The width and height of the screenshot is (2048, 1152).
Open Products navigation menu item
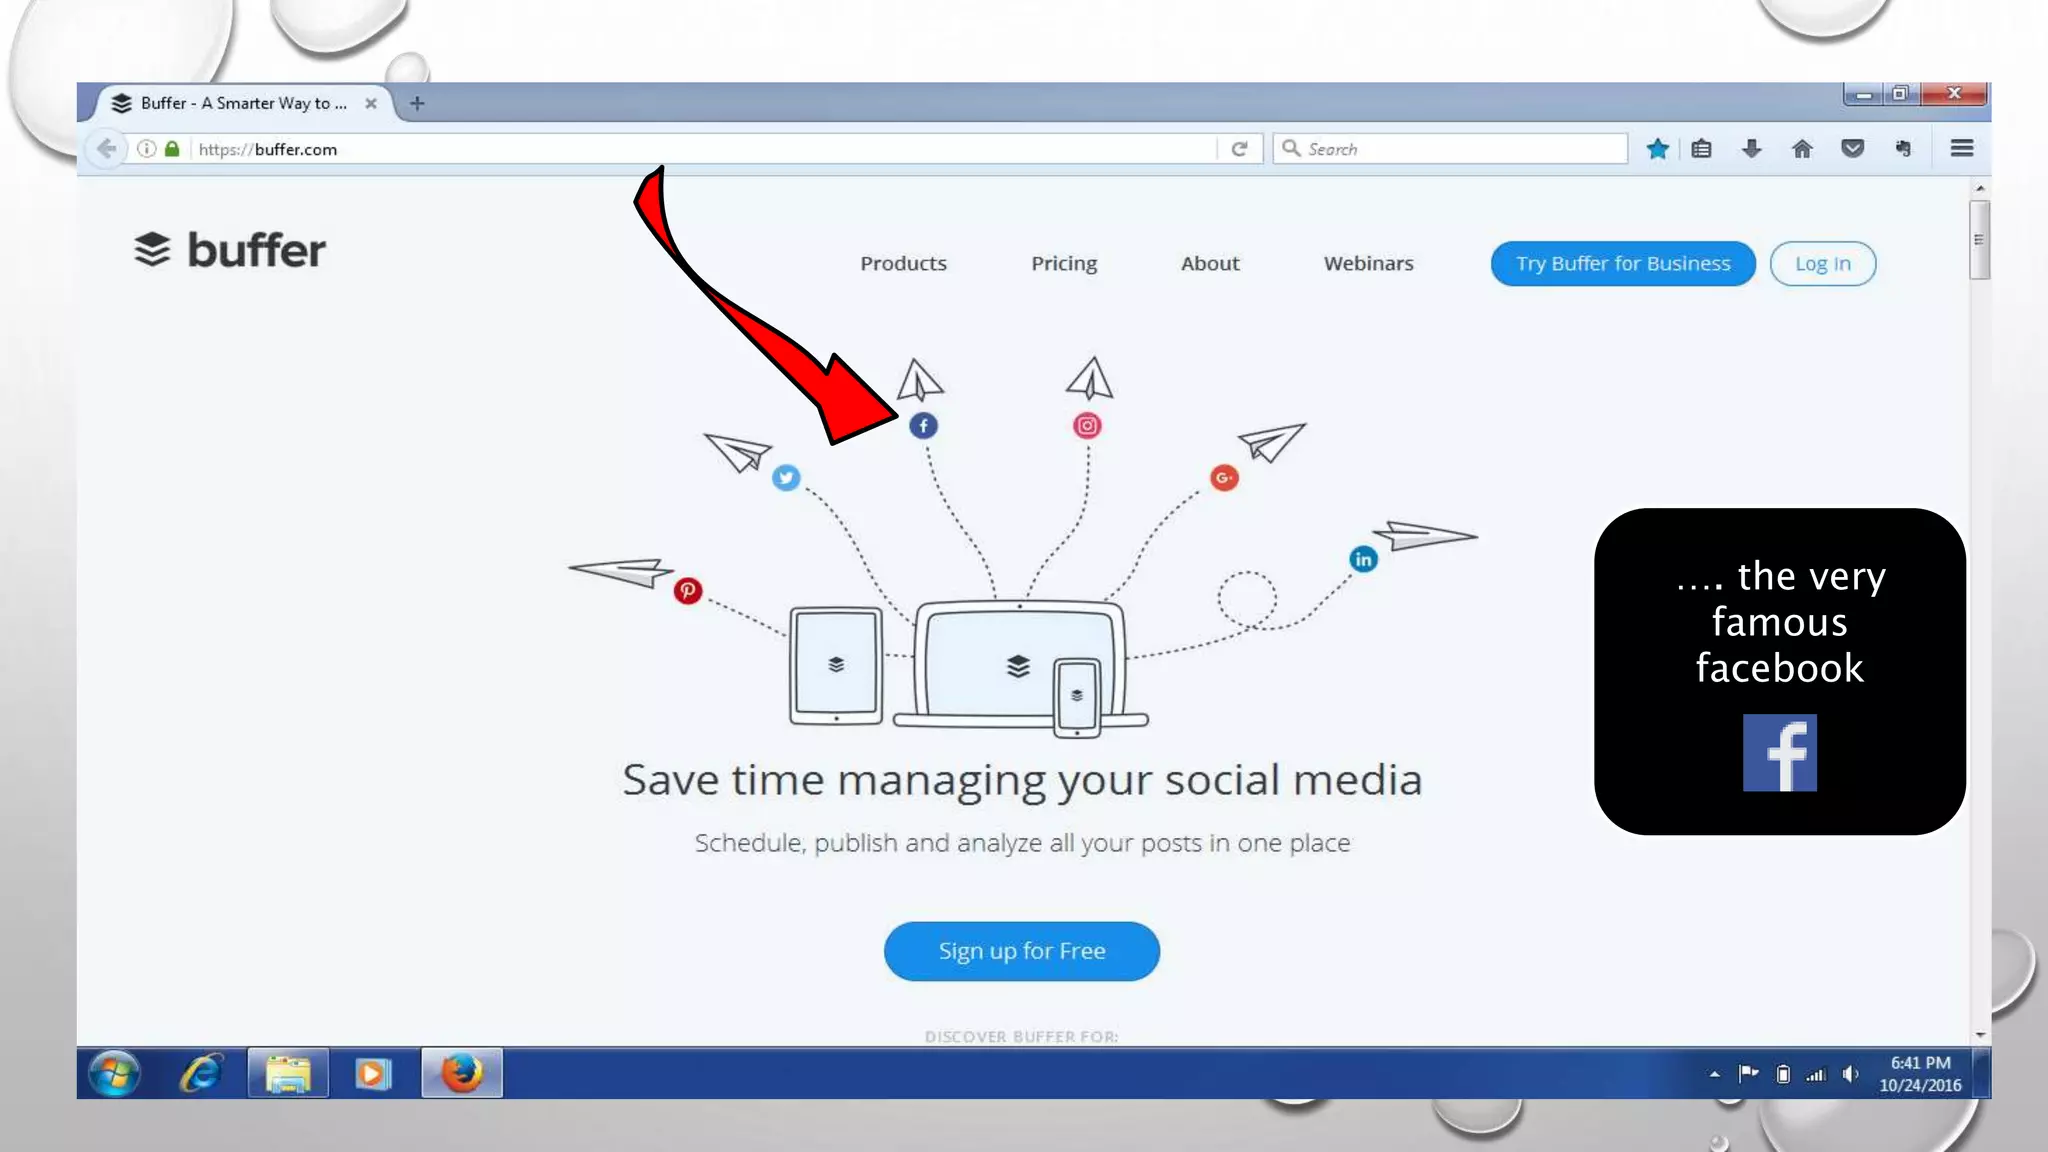903,264
